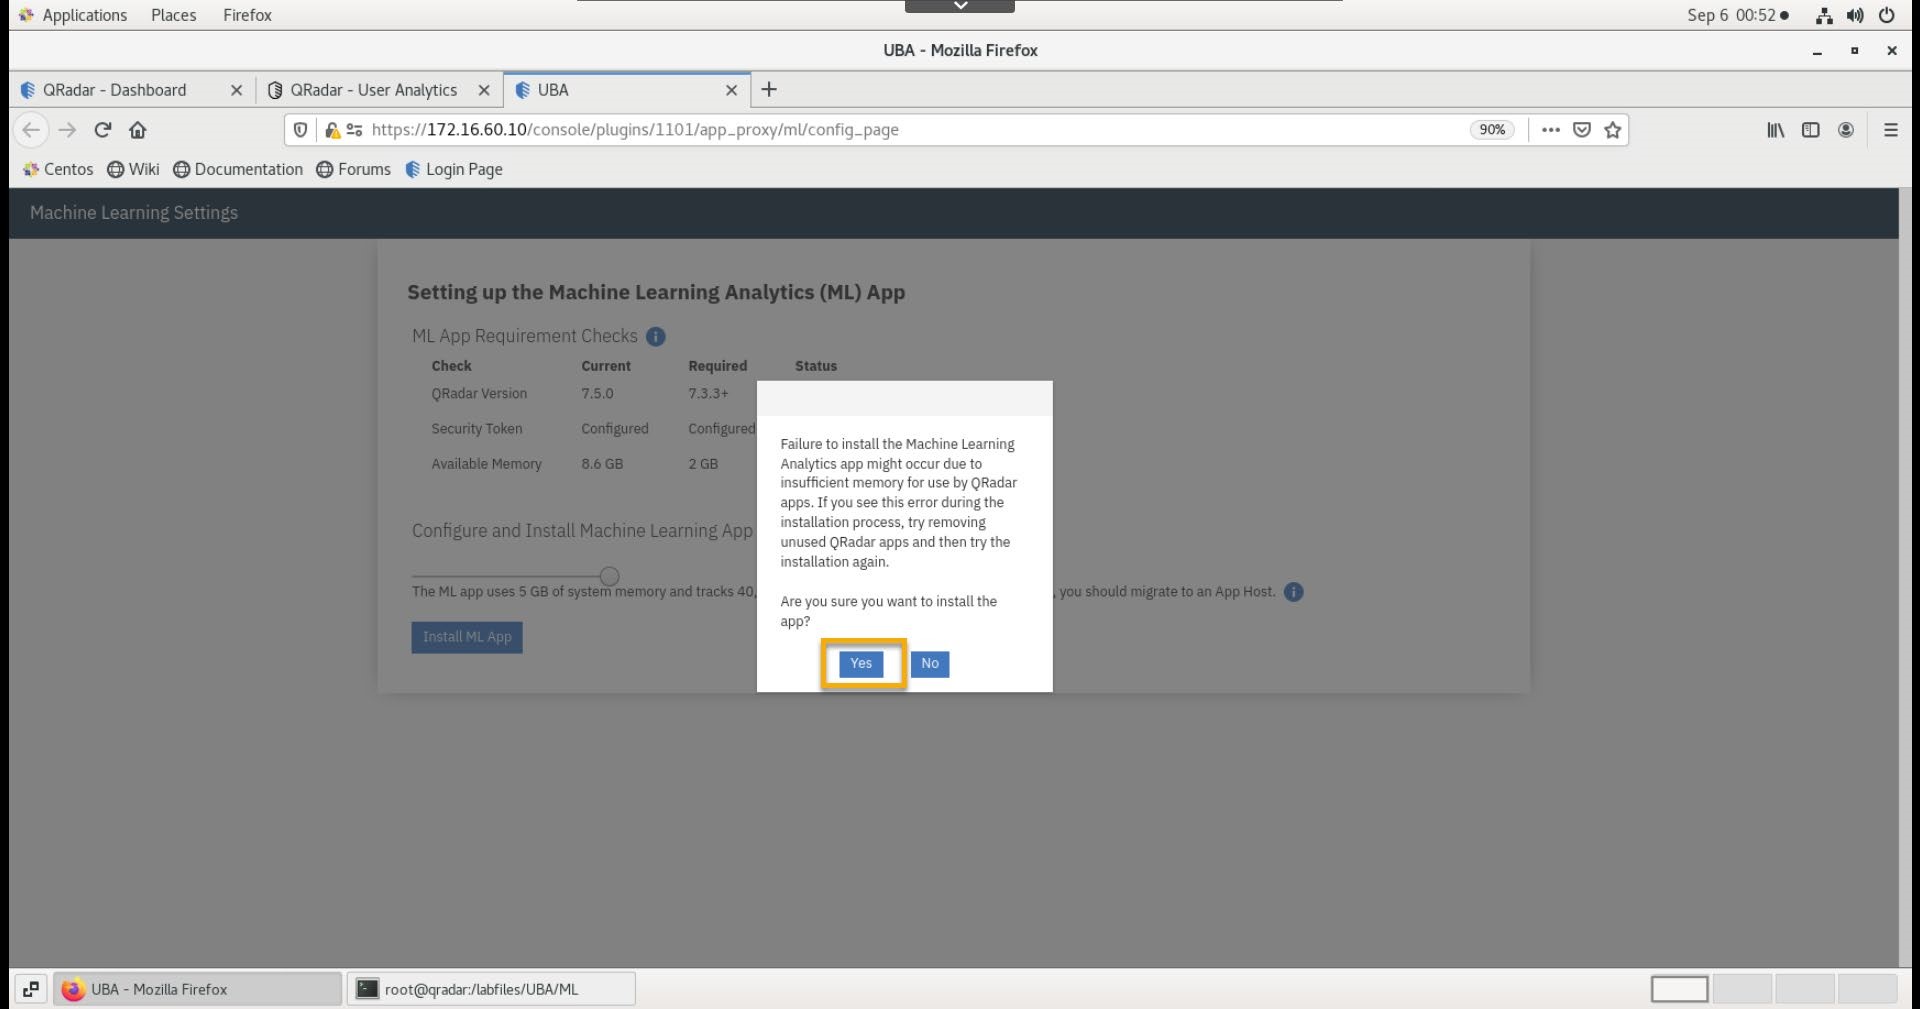Click the 7.5.0 current version value
The width and height of the screenshot is (1920, 1009).
coord(597,394)
